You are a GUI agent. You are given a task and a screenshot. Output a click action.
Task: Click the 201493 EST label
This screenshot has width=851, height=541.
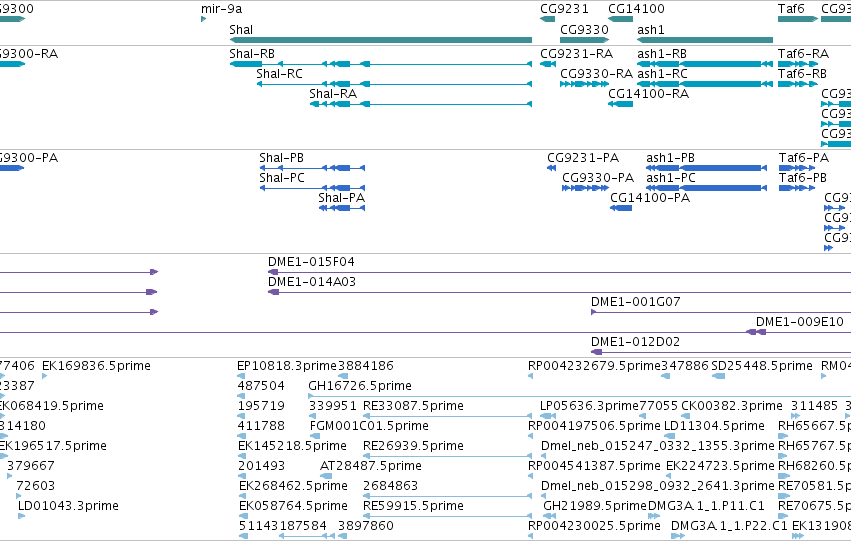[261, 467]
